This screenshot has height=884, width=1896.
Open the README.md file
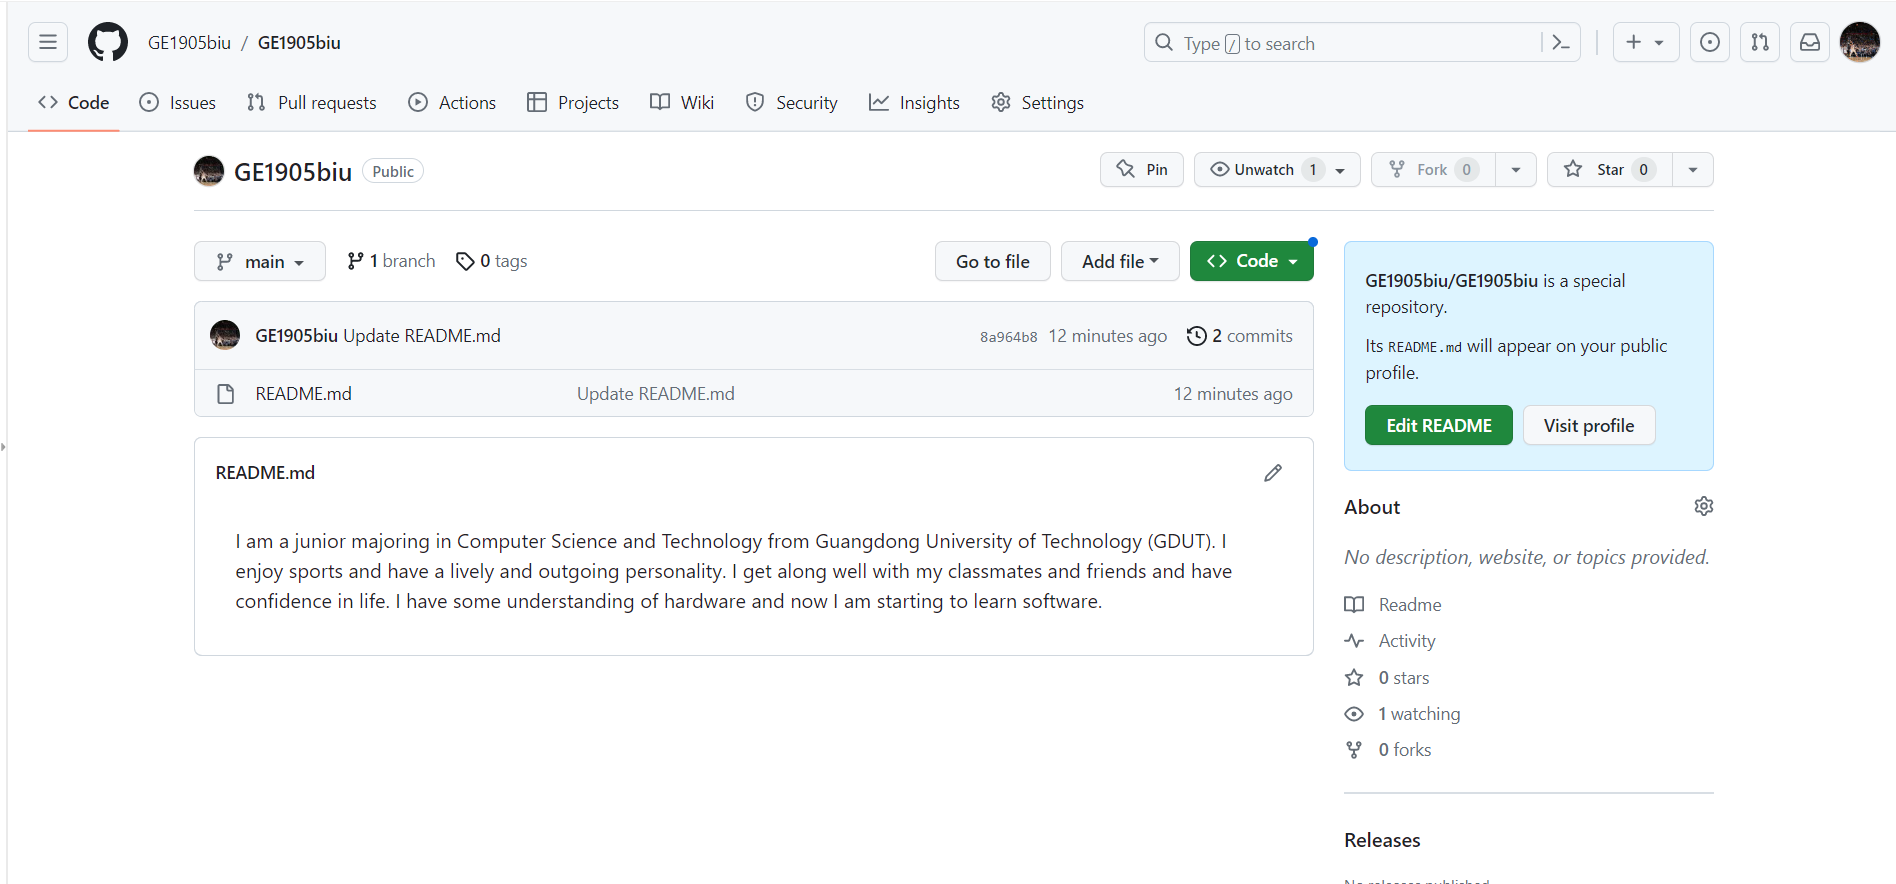click(303, 394)
